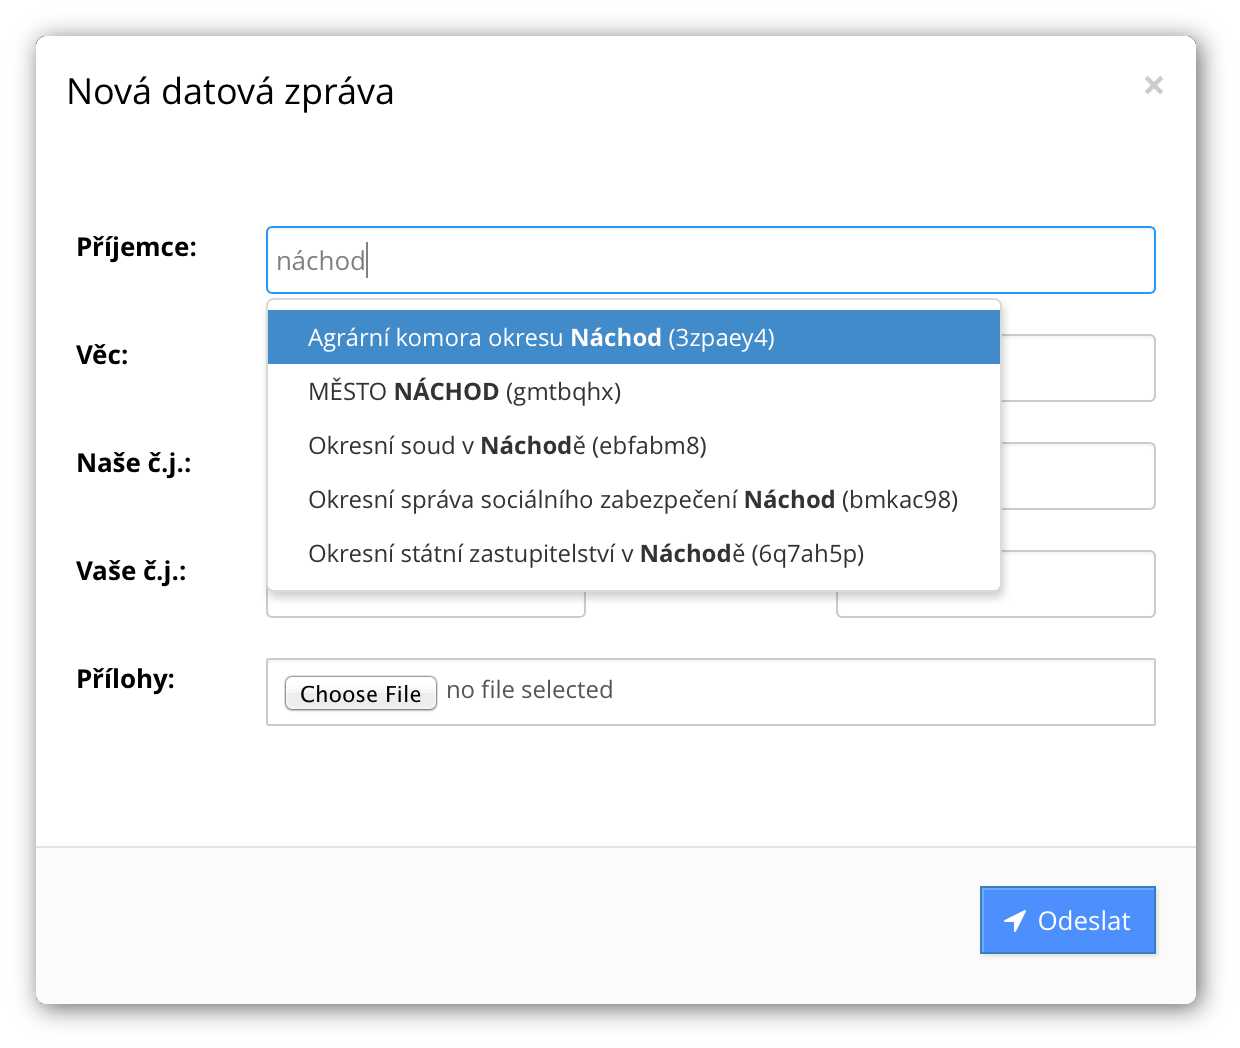Viewport: 1240px width, 1048px height.
Task: Click the paper plane icon on Odeslat
Action: point(1015,921)
